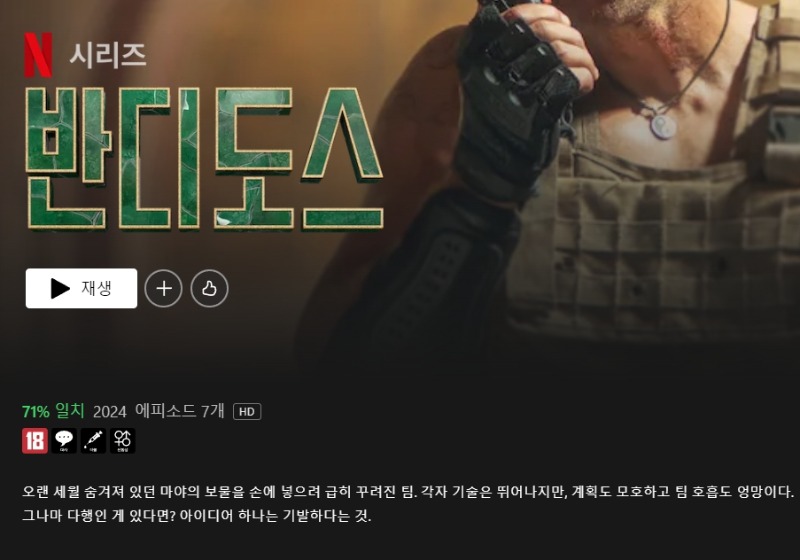Click the yin-yang pendant in the hero image
Image resolution: width=800 pixels, height=560 pixels.
(x=663, y=126)
